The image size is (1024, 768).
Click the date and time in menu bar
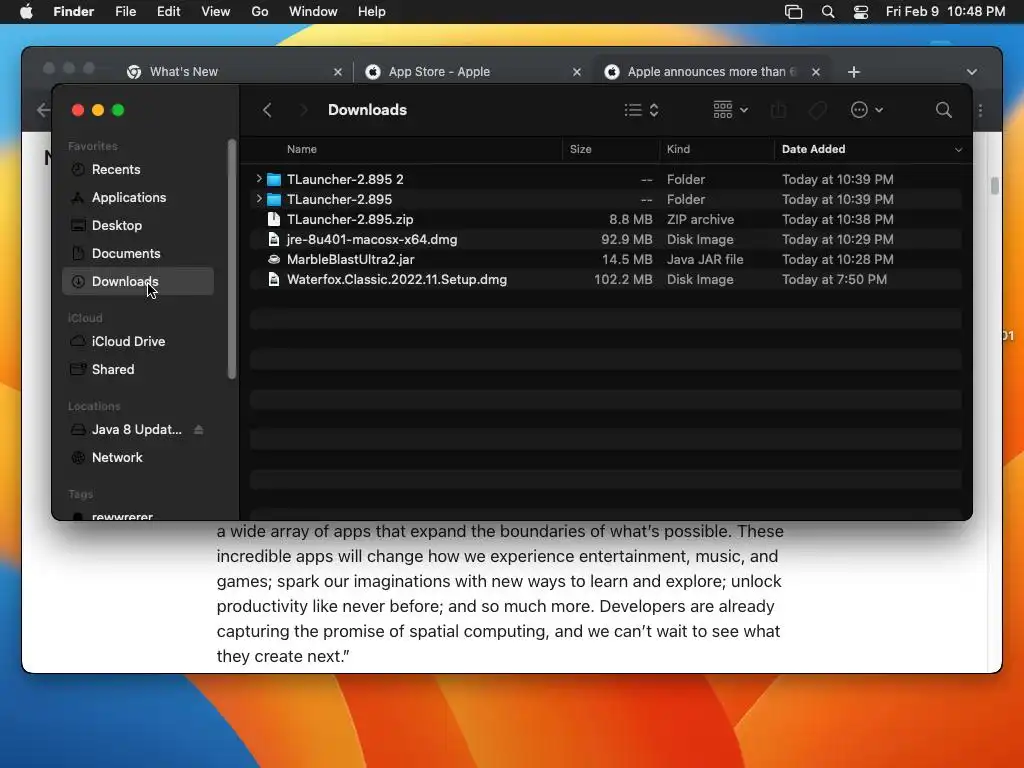946,12
